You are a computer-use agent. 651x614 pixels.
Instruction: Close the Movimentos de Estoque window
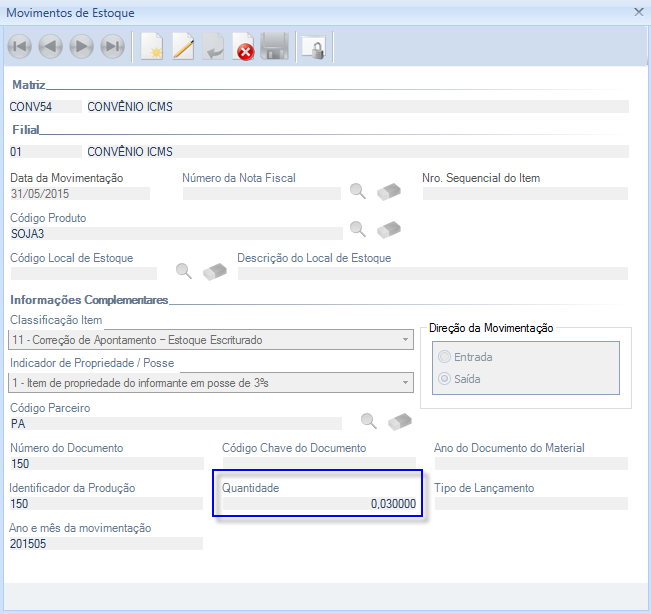pyautogui.click(x=639, y=12)
